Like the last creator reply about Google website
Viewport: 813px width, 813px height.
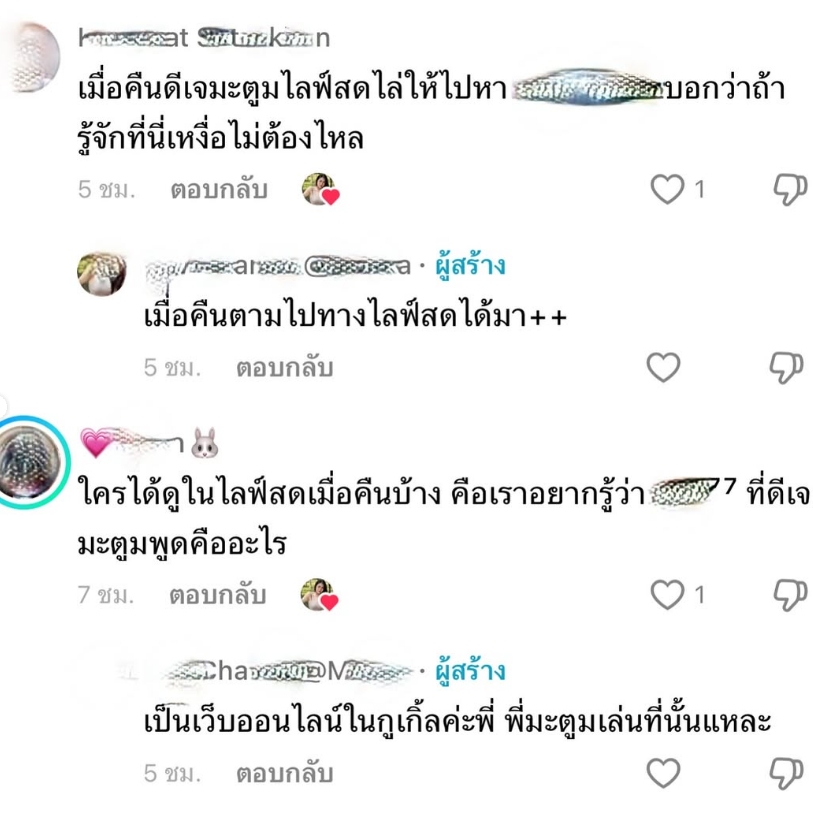tap(664, 773)
